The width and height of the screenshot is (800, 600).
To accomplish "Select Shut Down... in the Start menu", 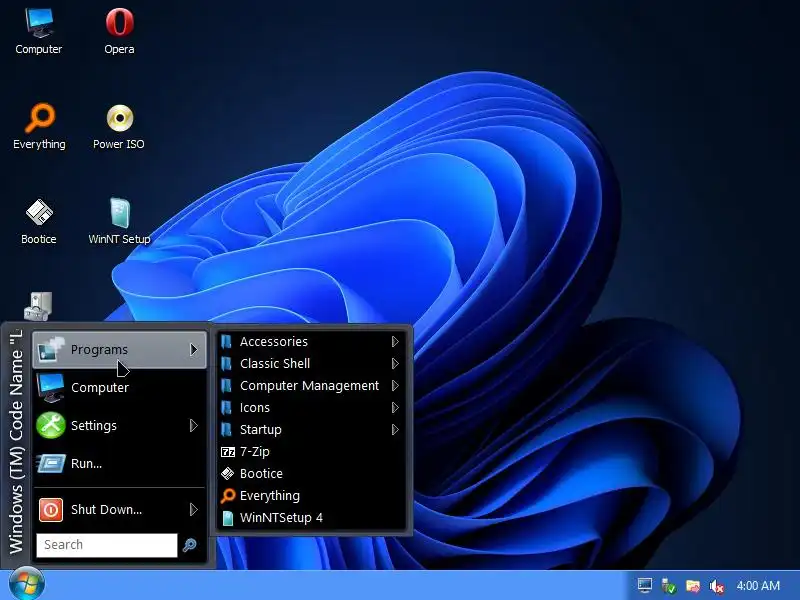I will 119,509.
